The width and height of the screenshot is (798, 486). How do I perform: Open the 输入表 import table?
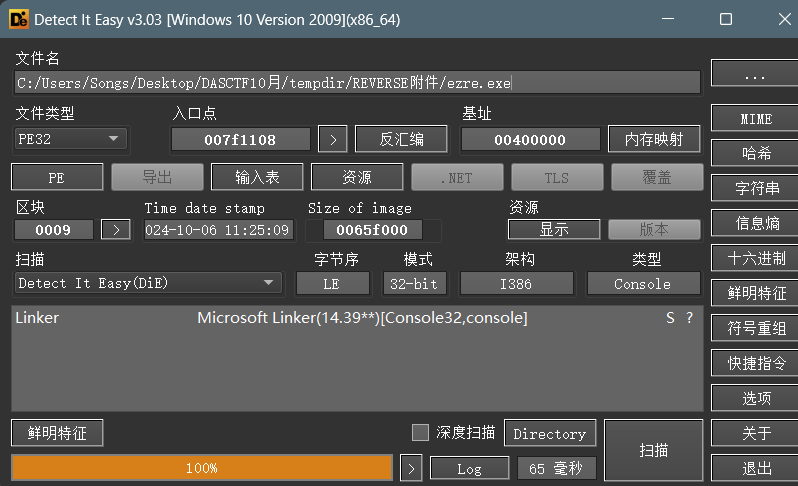pos(256,177)
